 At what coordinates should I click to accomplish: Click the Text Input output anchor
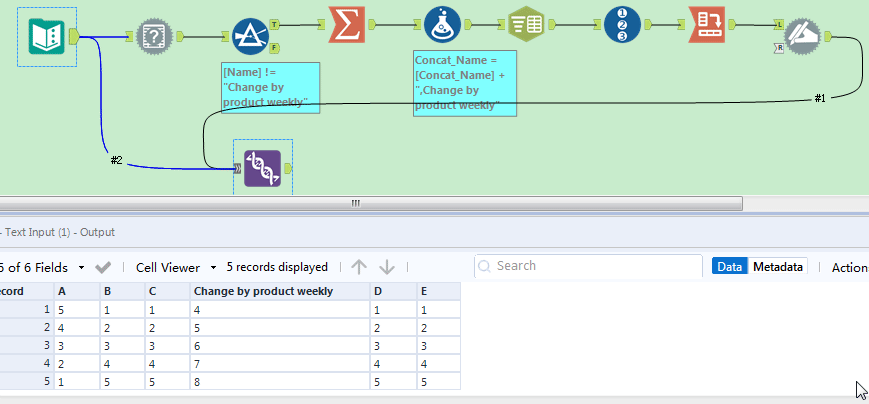[74, 37]
